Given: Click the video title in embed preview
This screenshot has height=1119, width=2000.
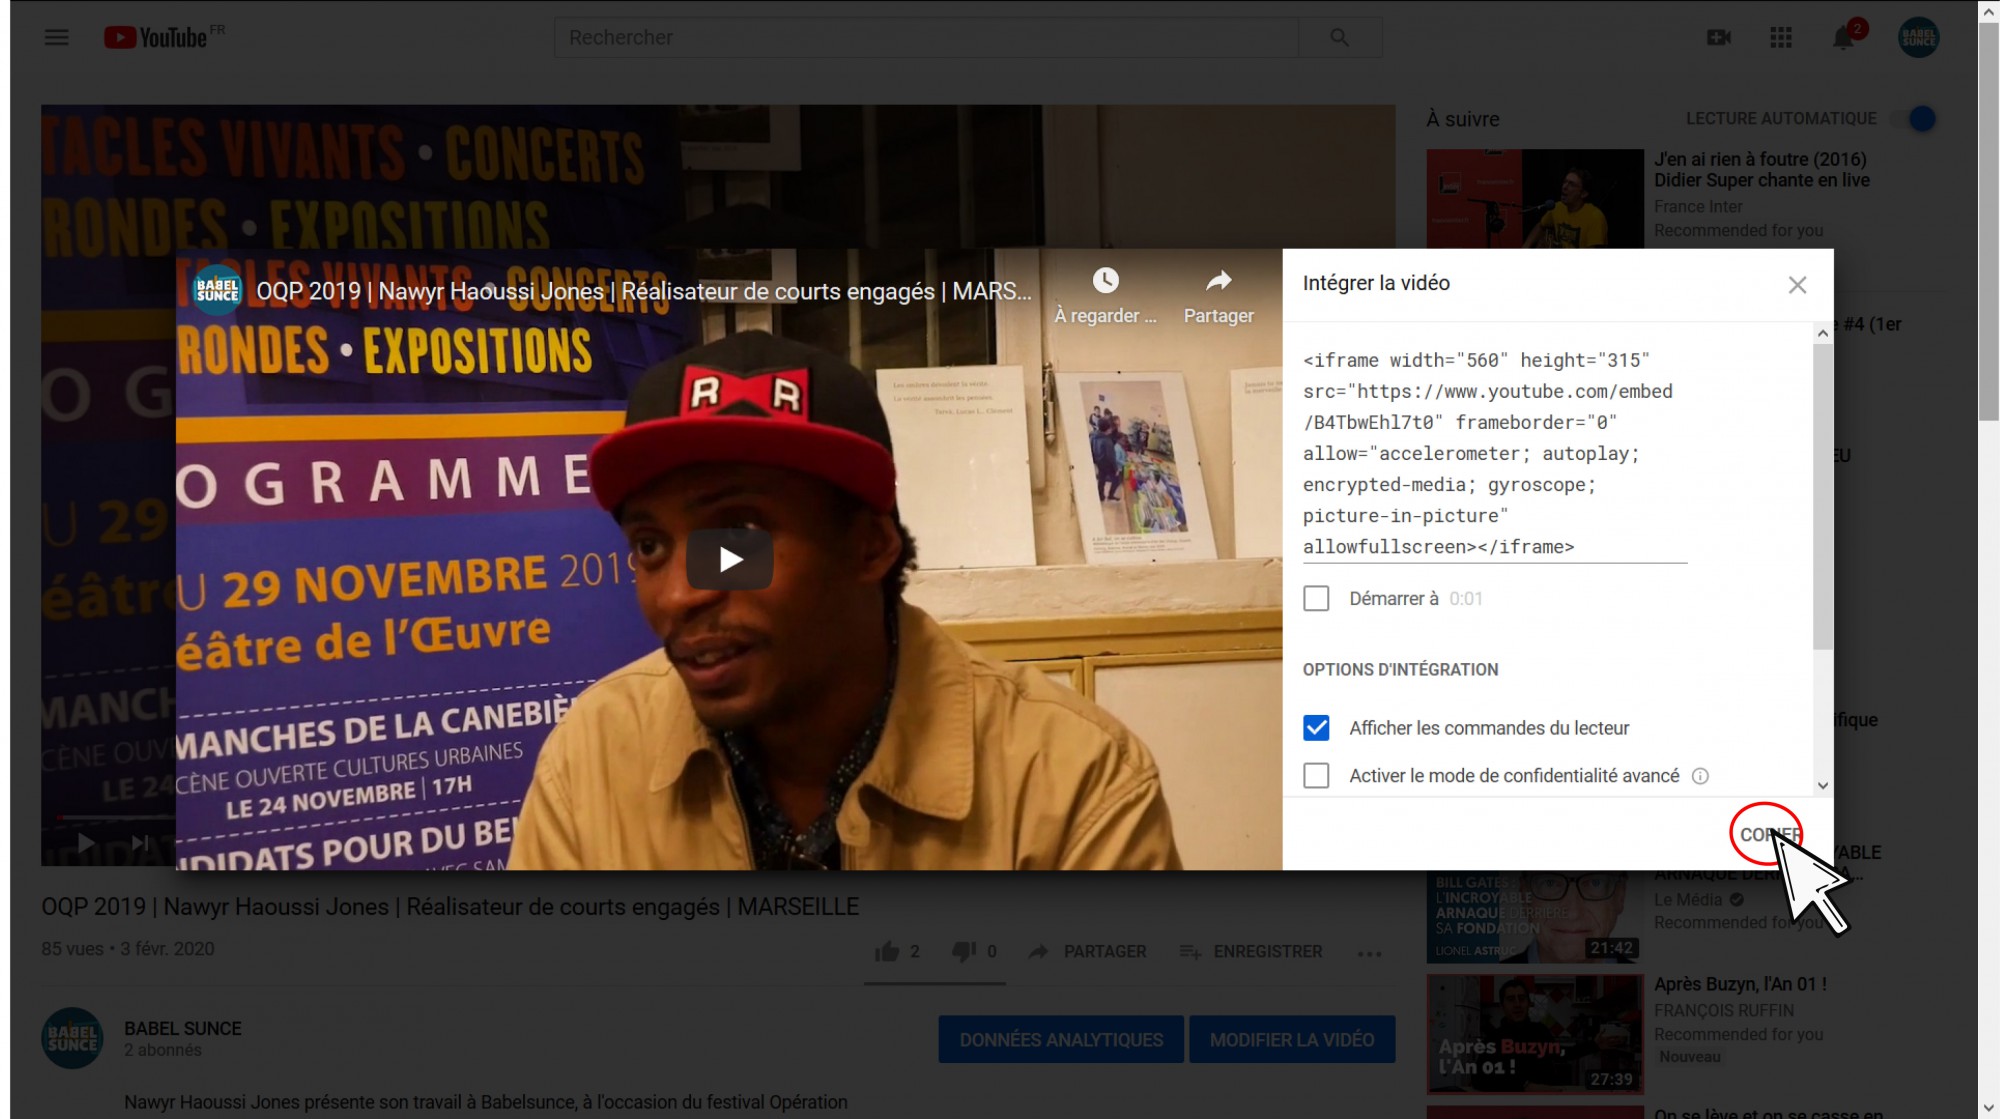Looking at the screenshot, I should [x=644, y=292].
